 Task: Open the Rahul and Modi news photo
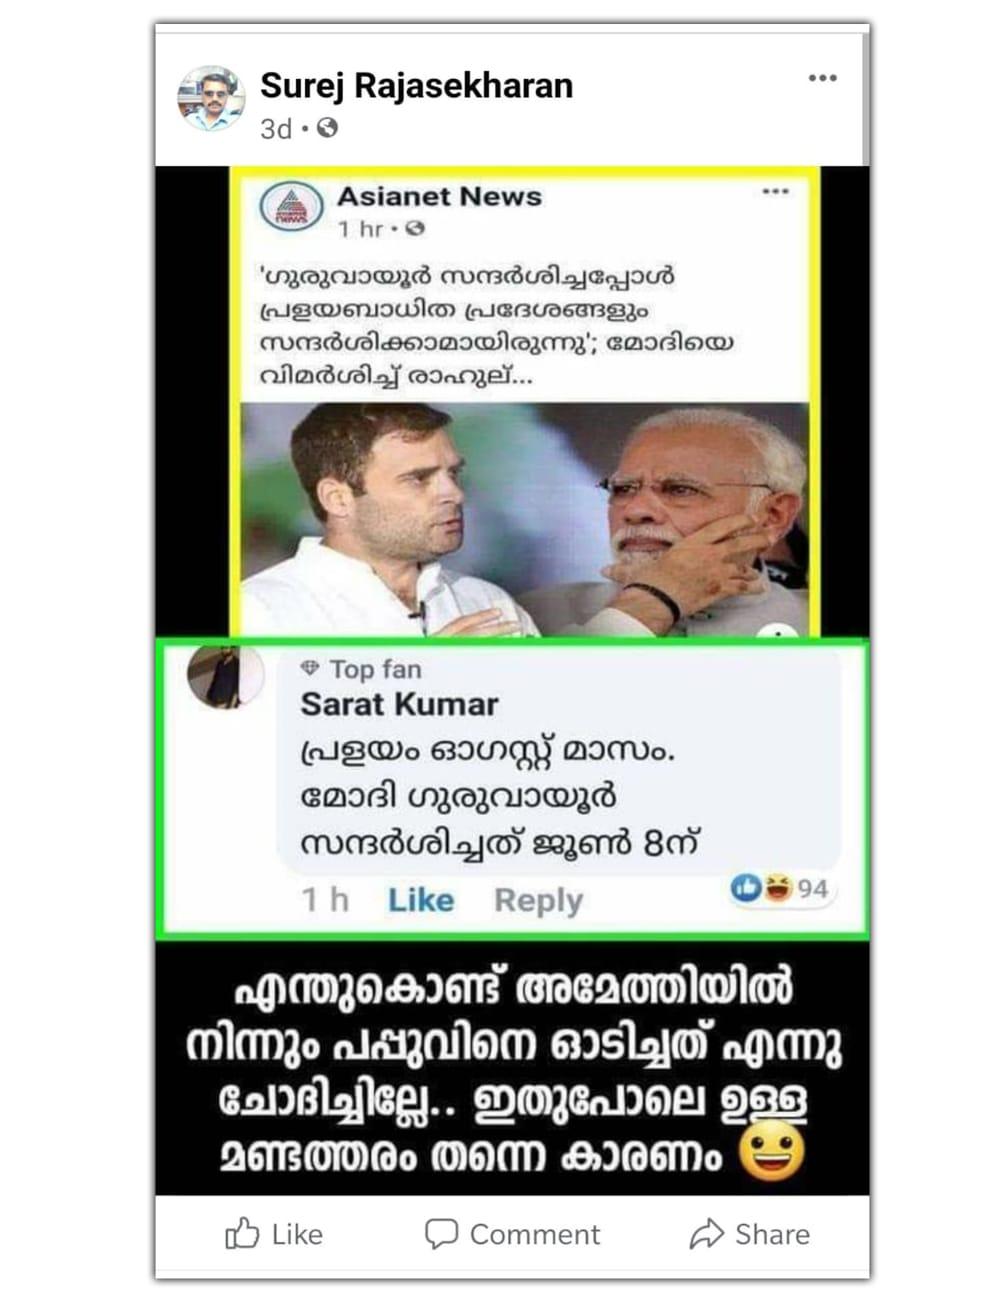[525, 519]
